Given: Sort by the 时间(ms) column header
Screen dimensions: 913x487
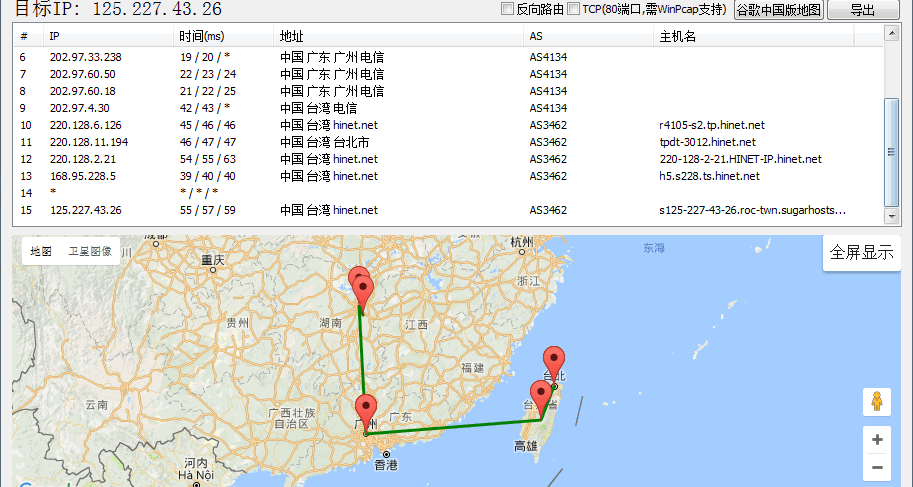Looking at the screenshot, I should 223,36.
